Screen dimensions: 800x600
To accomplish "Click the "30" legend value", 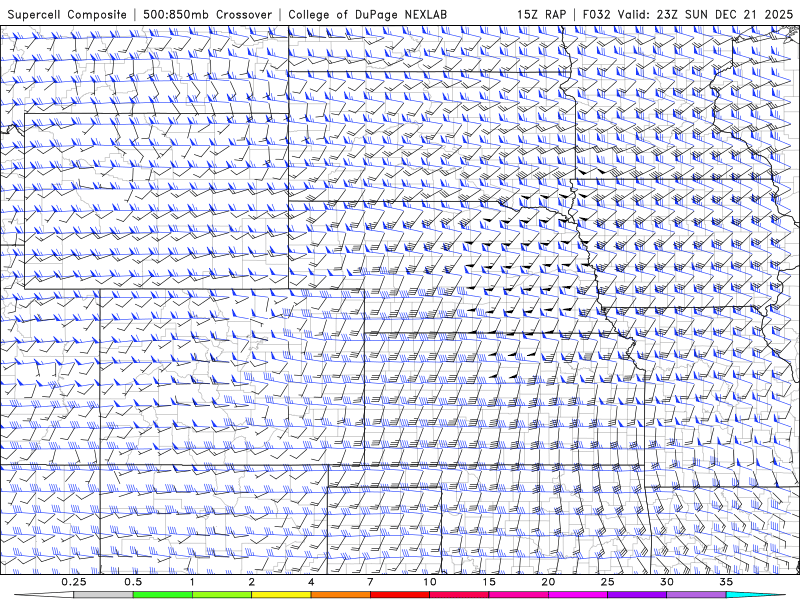I will (x=667, y=582).
